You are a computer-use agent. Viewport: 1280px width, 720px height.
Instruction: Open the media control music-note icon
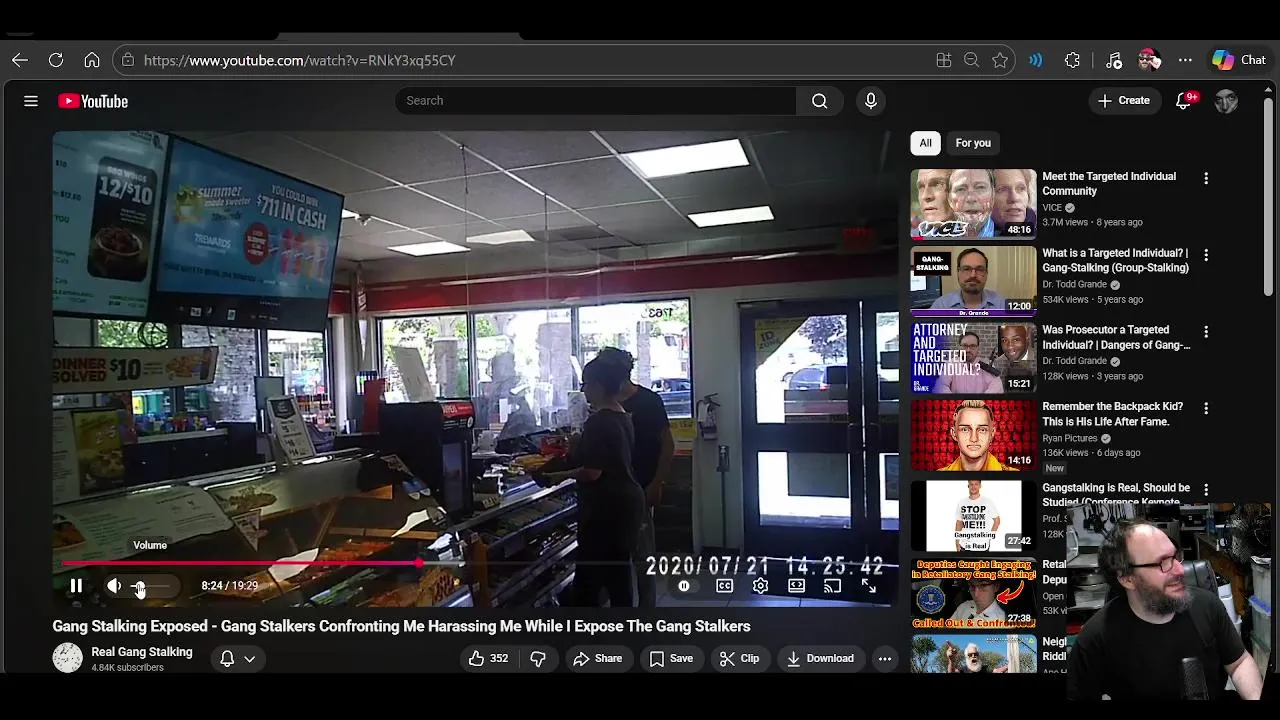(1114, 60)
